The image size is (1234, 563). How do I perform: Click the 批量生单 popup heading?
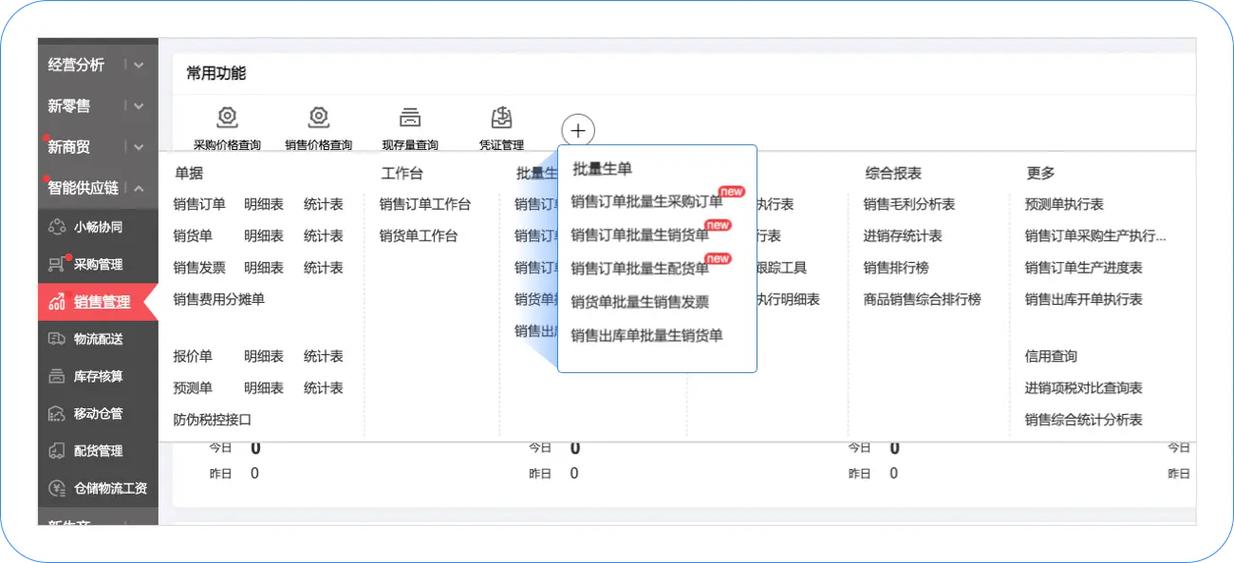coord(602,169)
